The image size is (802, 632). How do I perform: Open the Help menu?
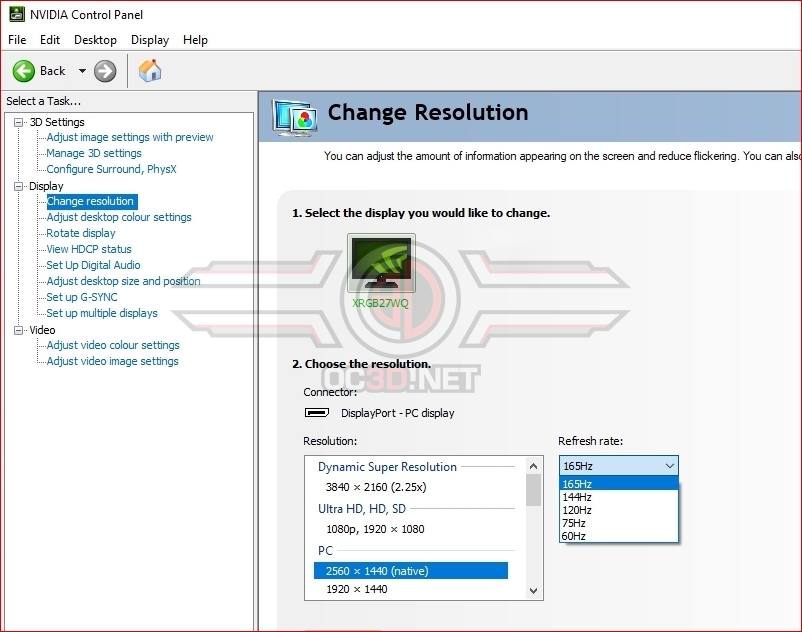195,40
